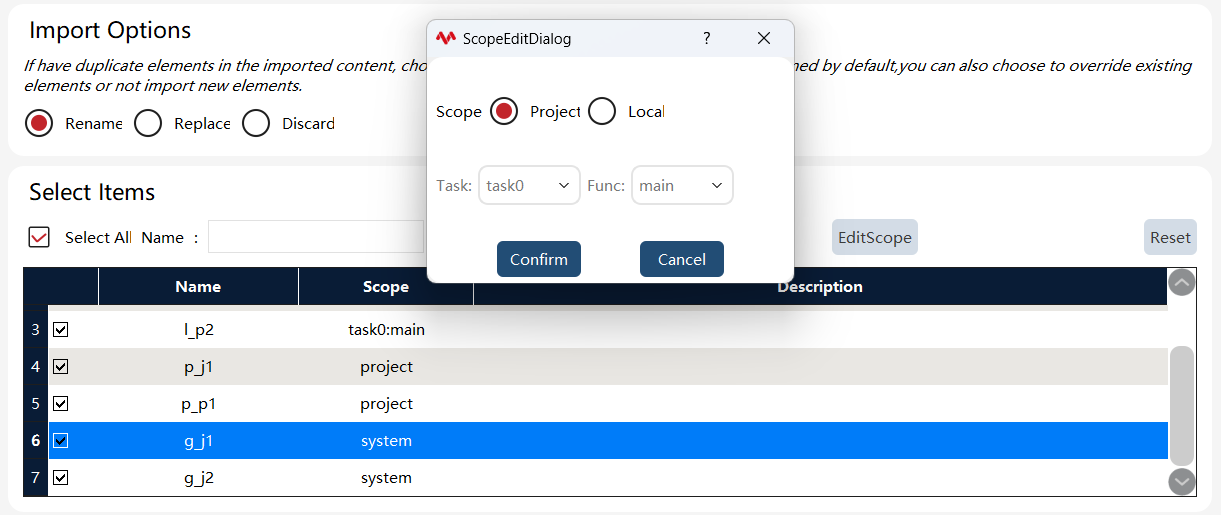
Task: Sort by the Scope column header
Action: click(x=386, y=286)
